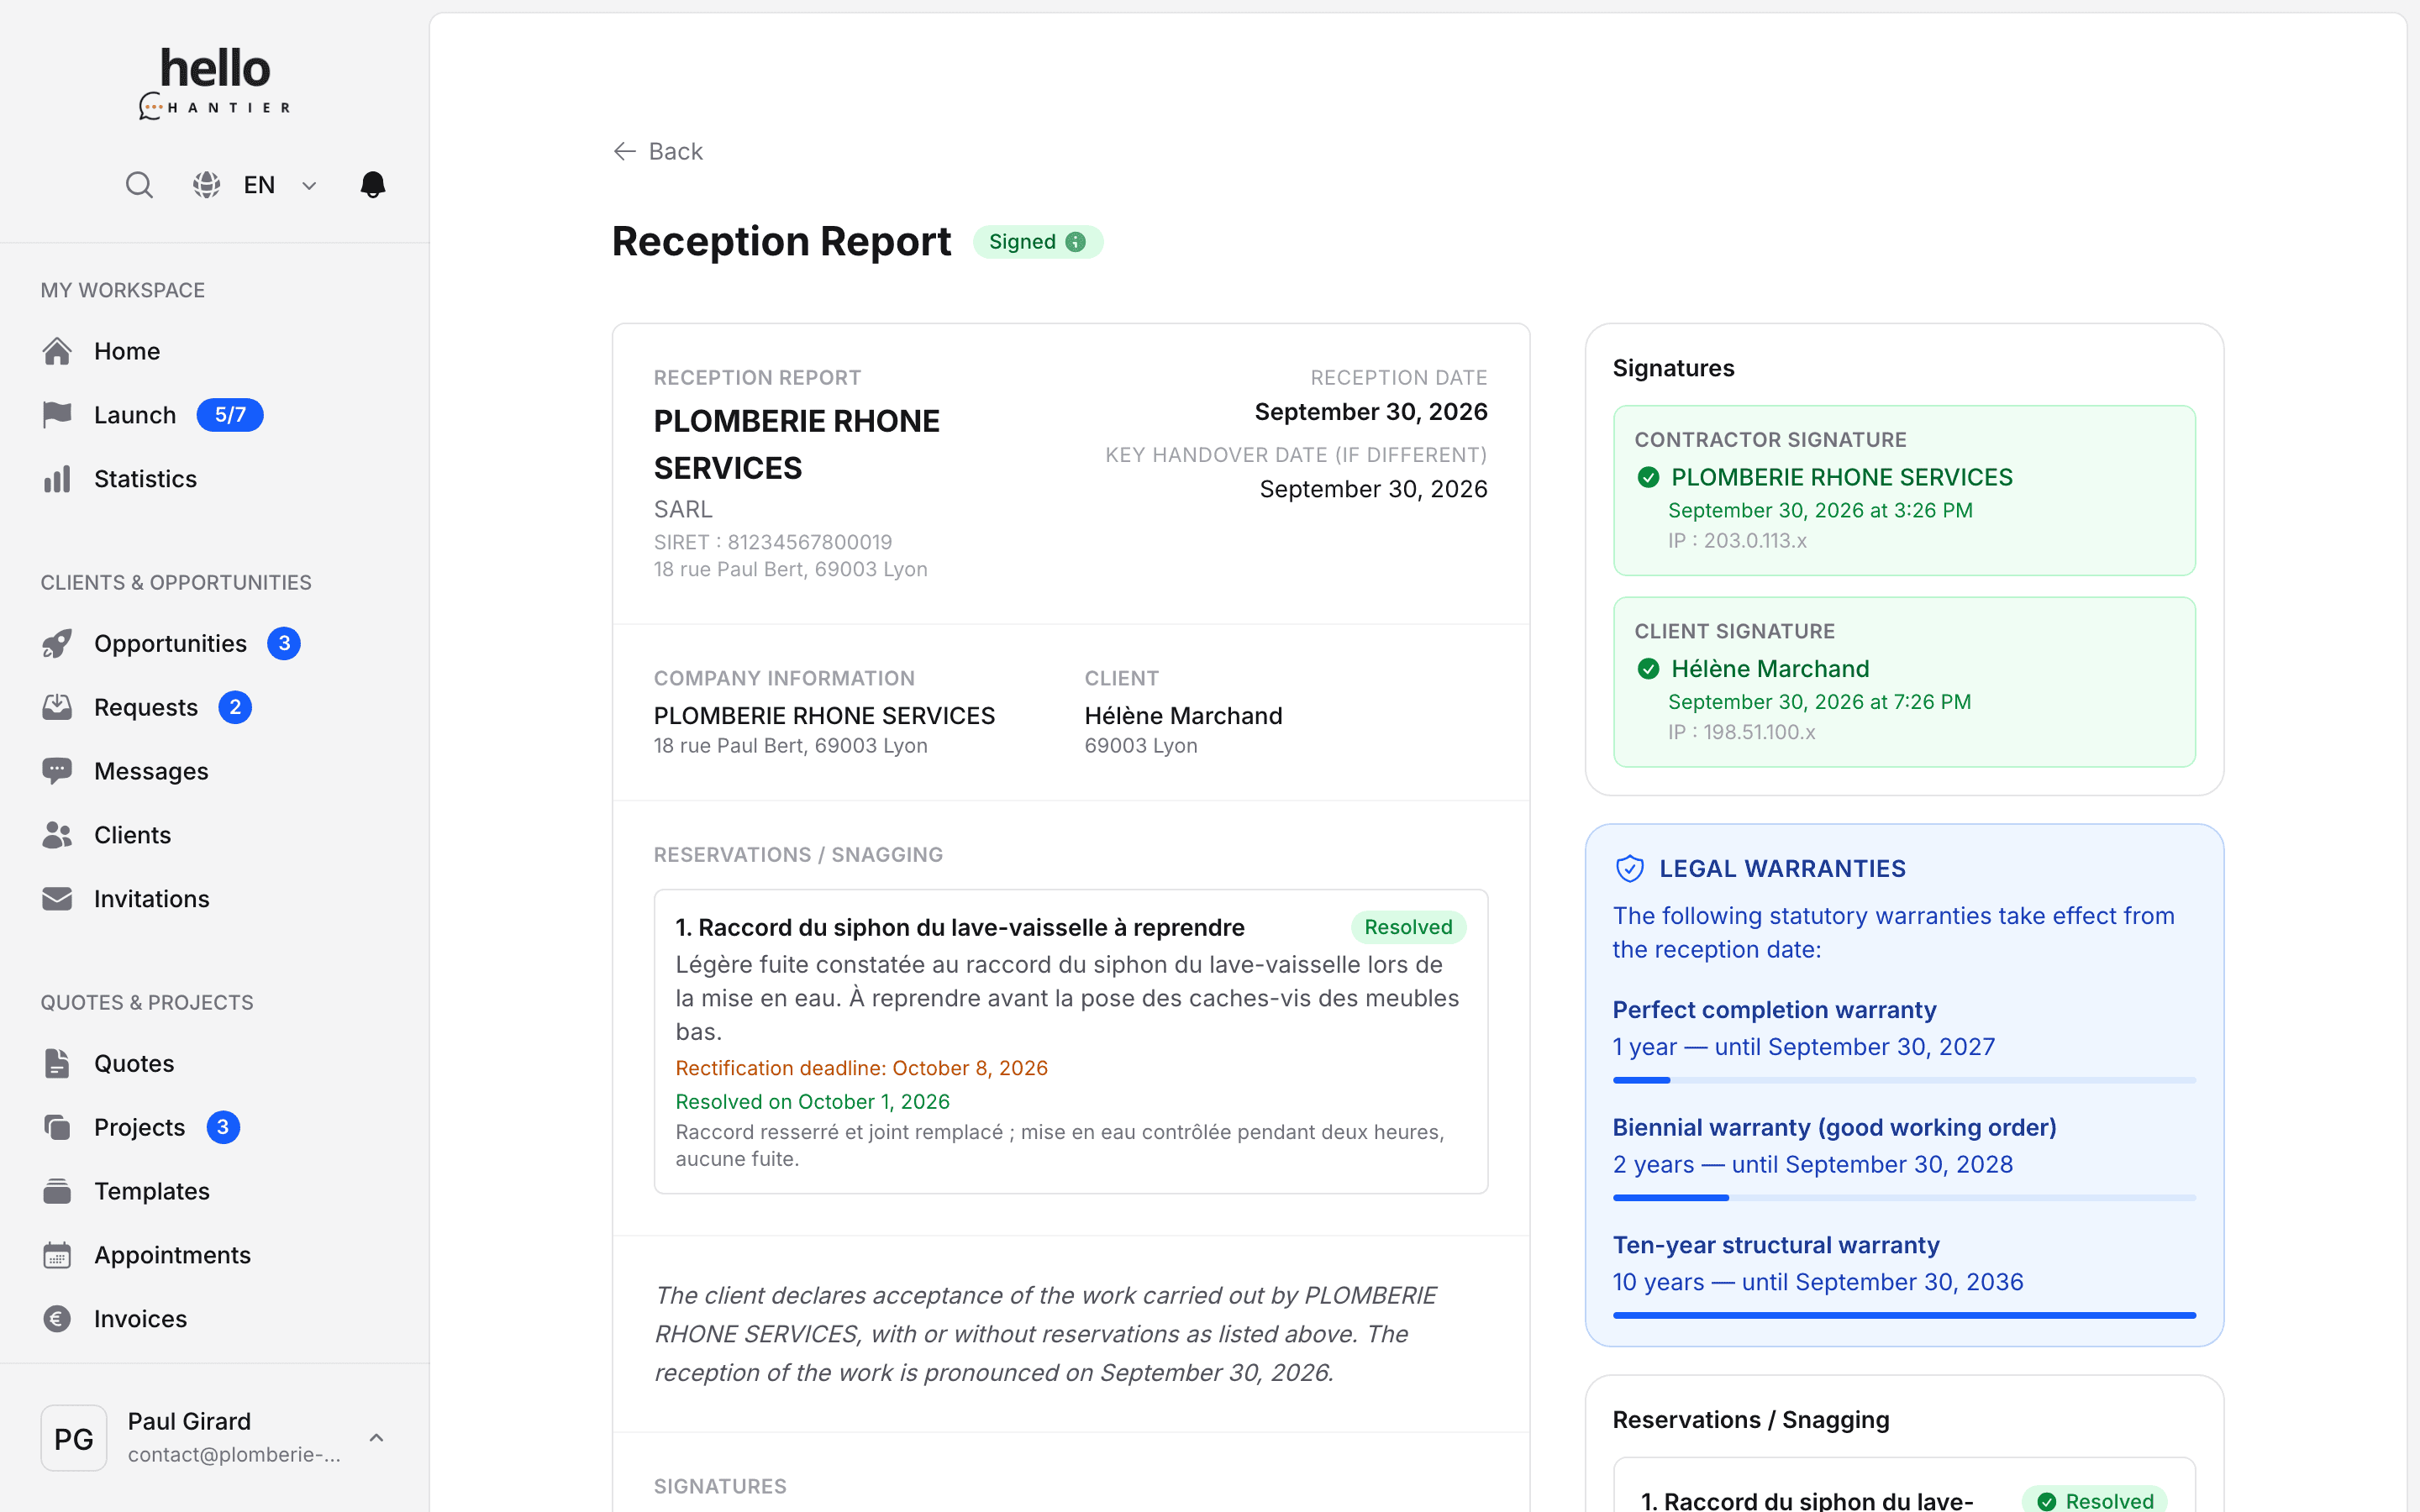The height and width of the screenshot is (1512, 2420).
Task: Click the Appointments calendar icon
Action: tap(57, 1255)
